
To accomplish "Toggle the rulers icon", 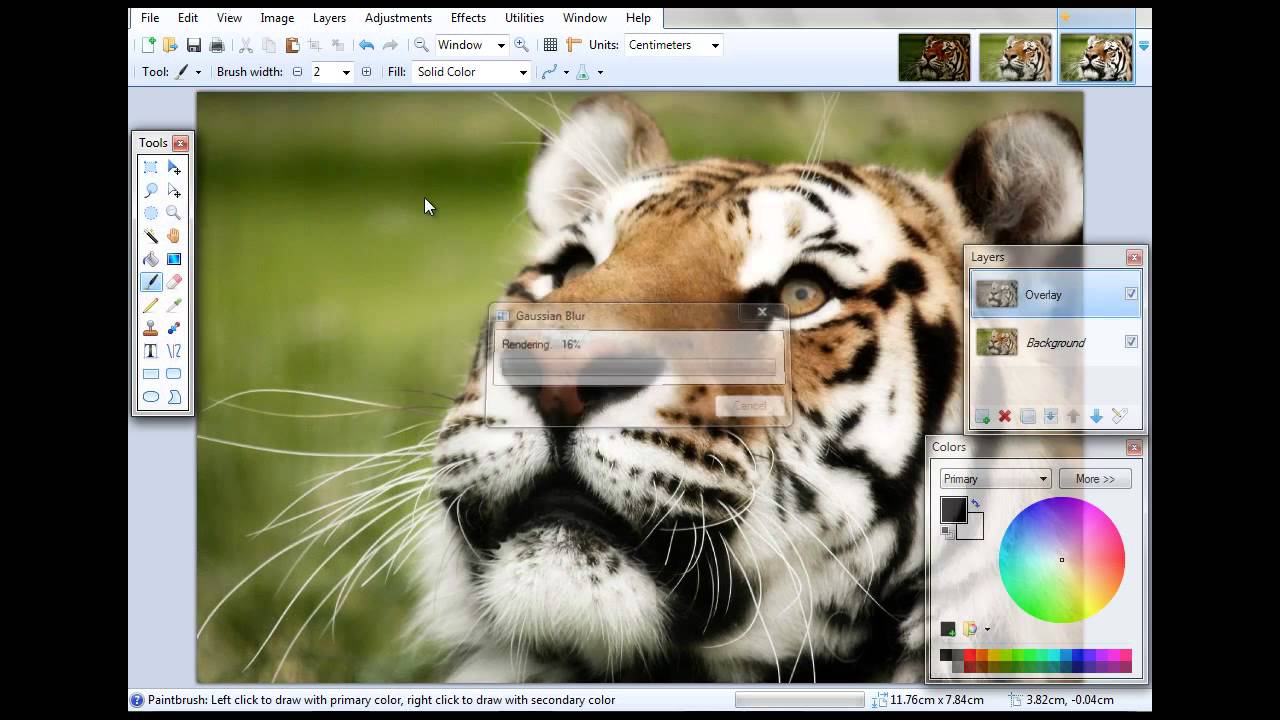I will coord(574,45).
